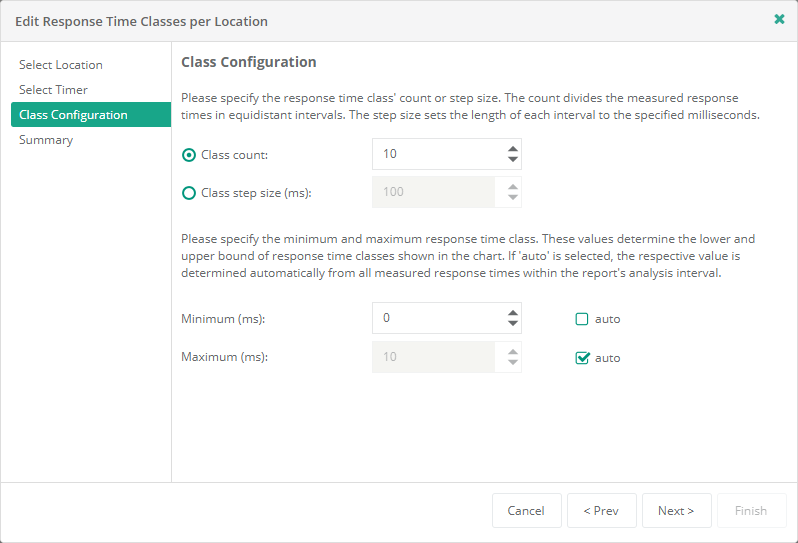Jump to the Summary step
This screenshot has height=543, width=798.
46,139
